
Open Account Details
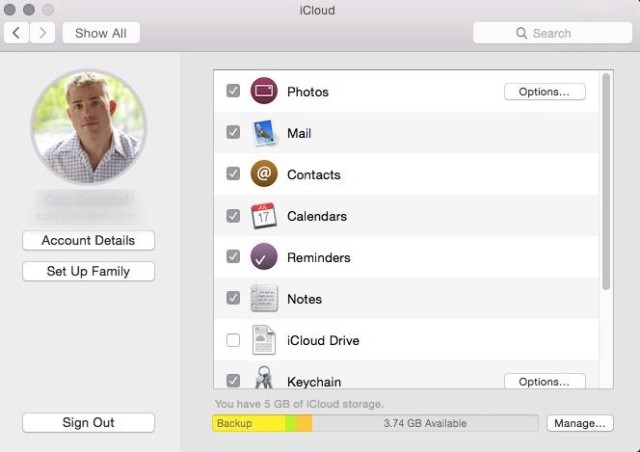pos(88,241)
